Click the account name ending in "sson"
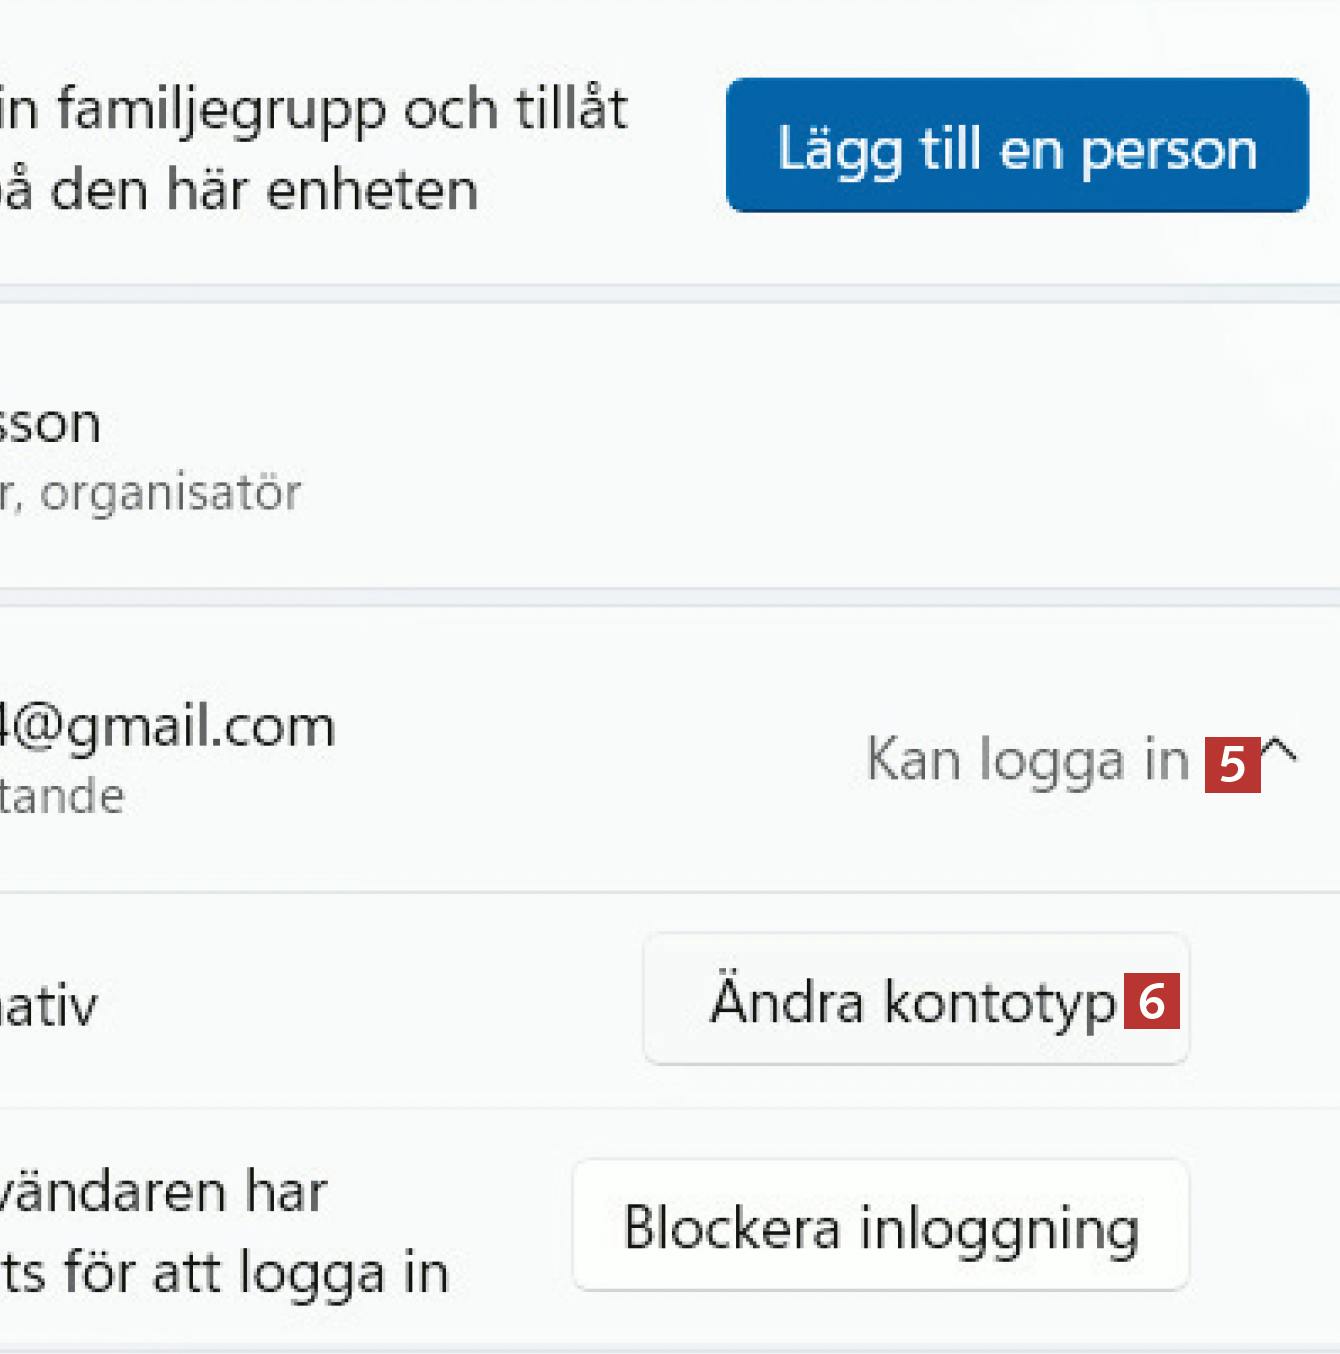The width and height of the screenshot is (1340, 1354). pyautogui.click(x=50, y=424)
